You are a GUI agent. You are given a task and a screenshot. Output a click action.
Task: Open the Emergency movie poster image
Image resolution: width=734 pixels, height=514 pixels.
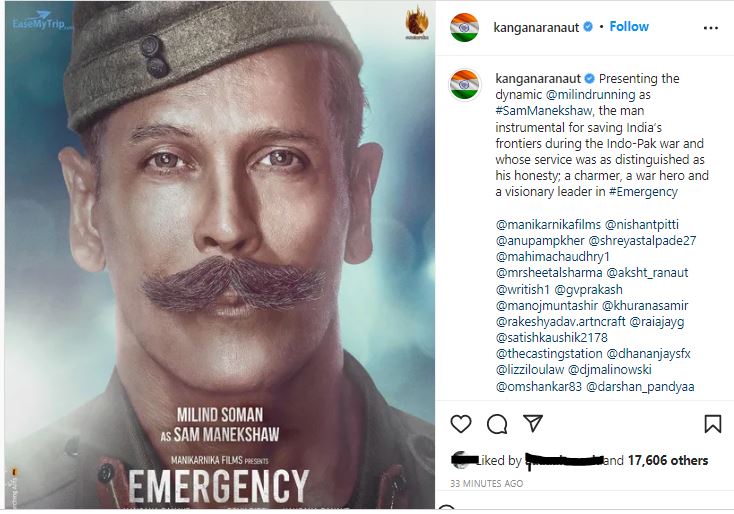point(220,255)
